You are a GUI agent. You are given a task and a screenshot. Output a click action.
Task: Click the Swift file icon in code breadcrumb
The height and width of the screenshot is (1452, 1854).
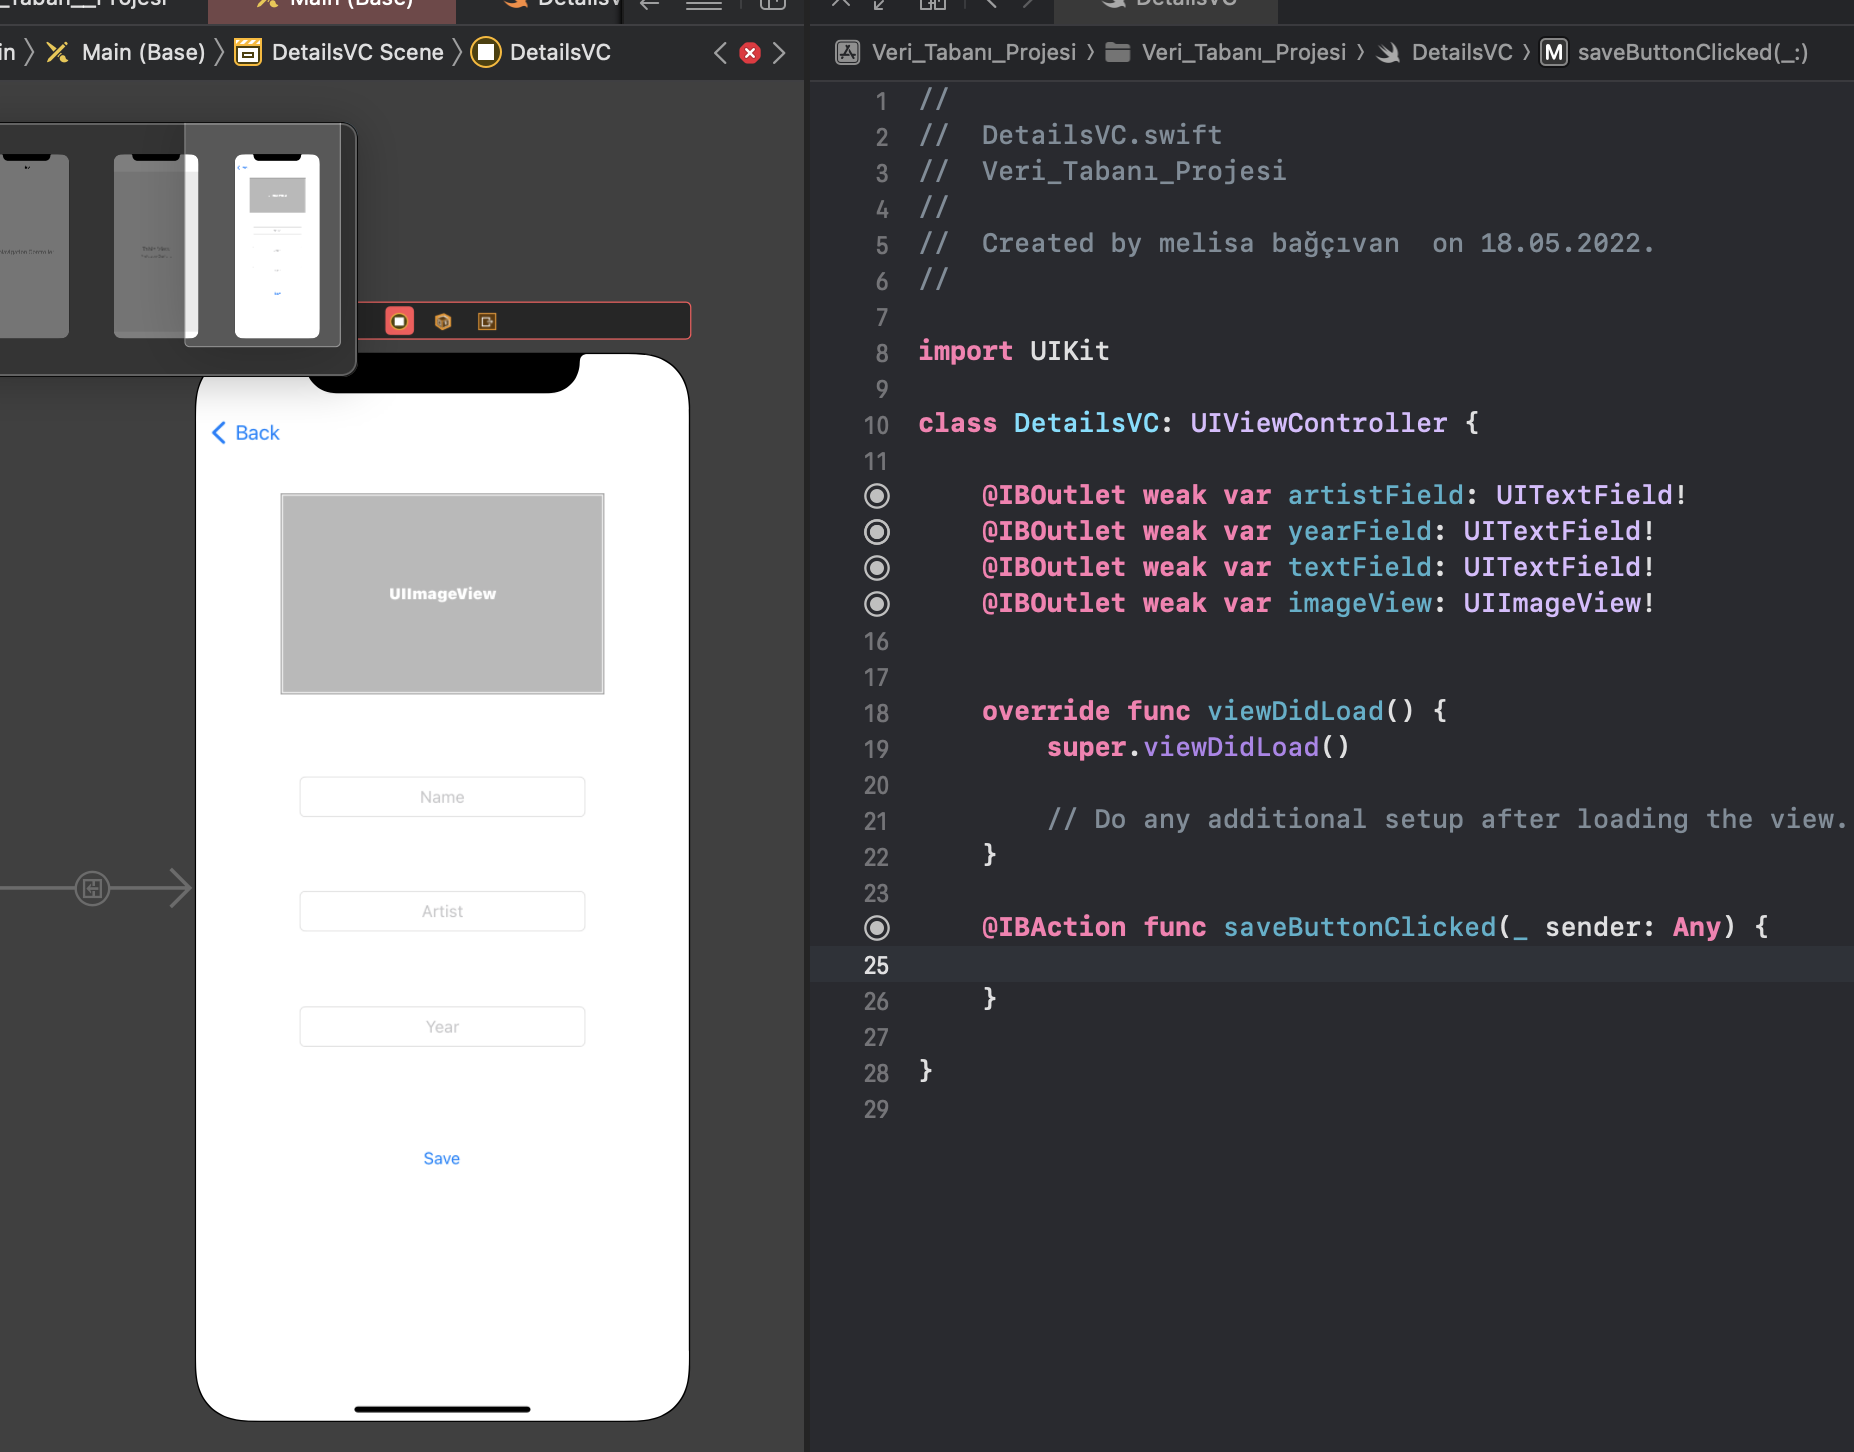click(1389, 52)
